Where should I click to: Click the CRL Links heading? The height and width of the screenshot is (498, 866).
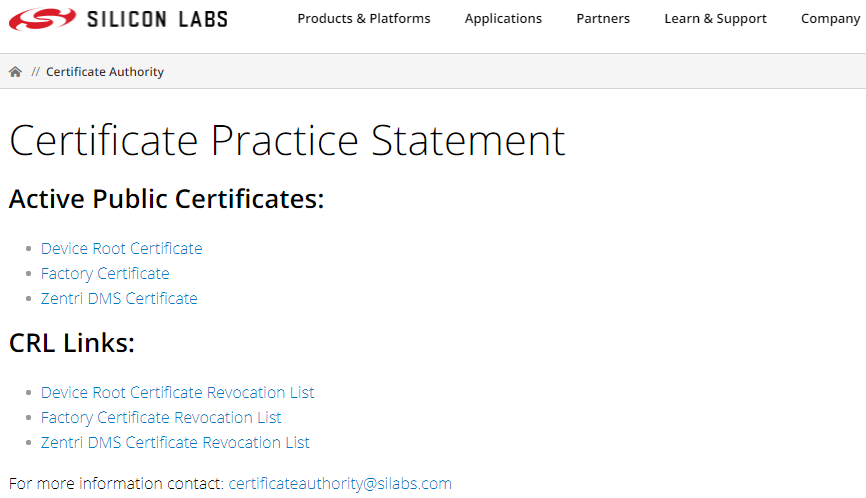[x=72, y=343]
